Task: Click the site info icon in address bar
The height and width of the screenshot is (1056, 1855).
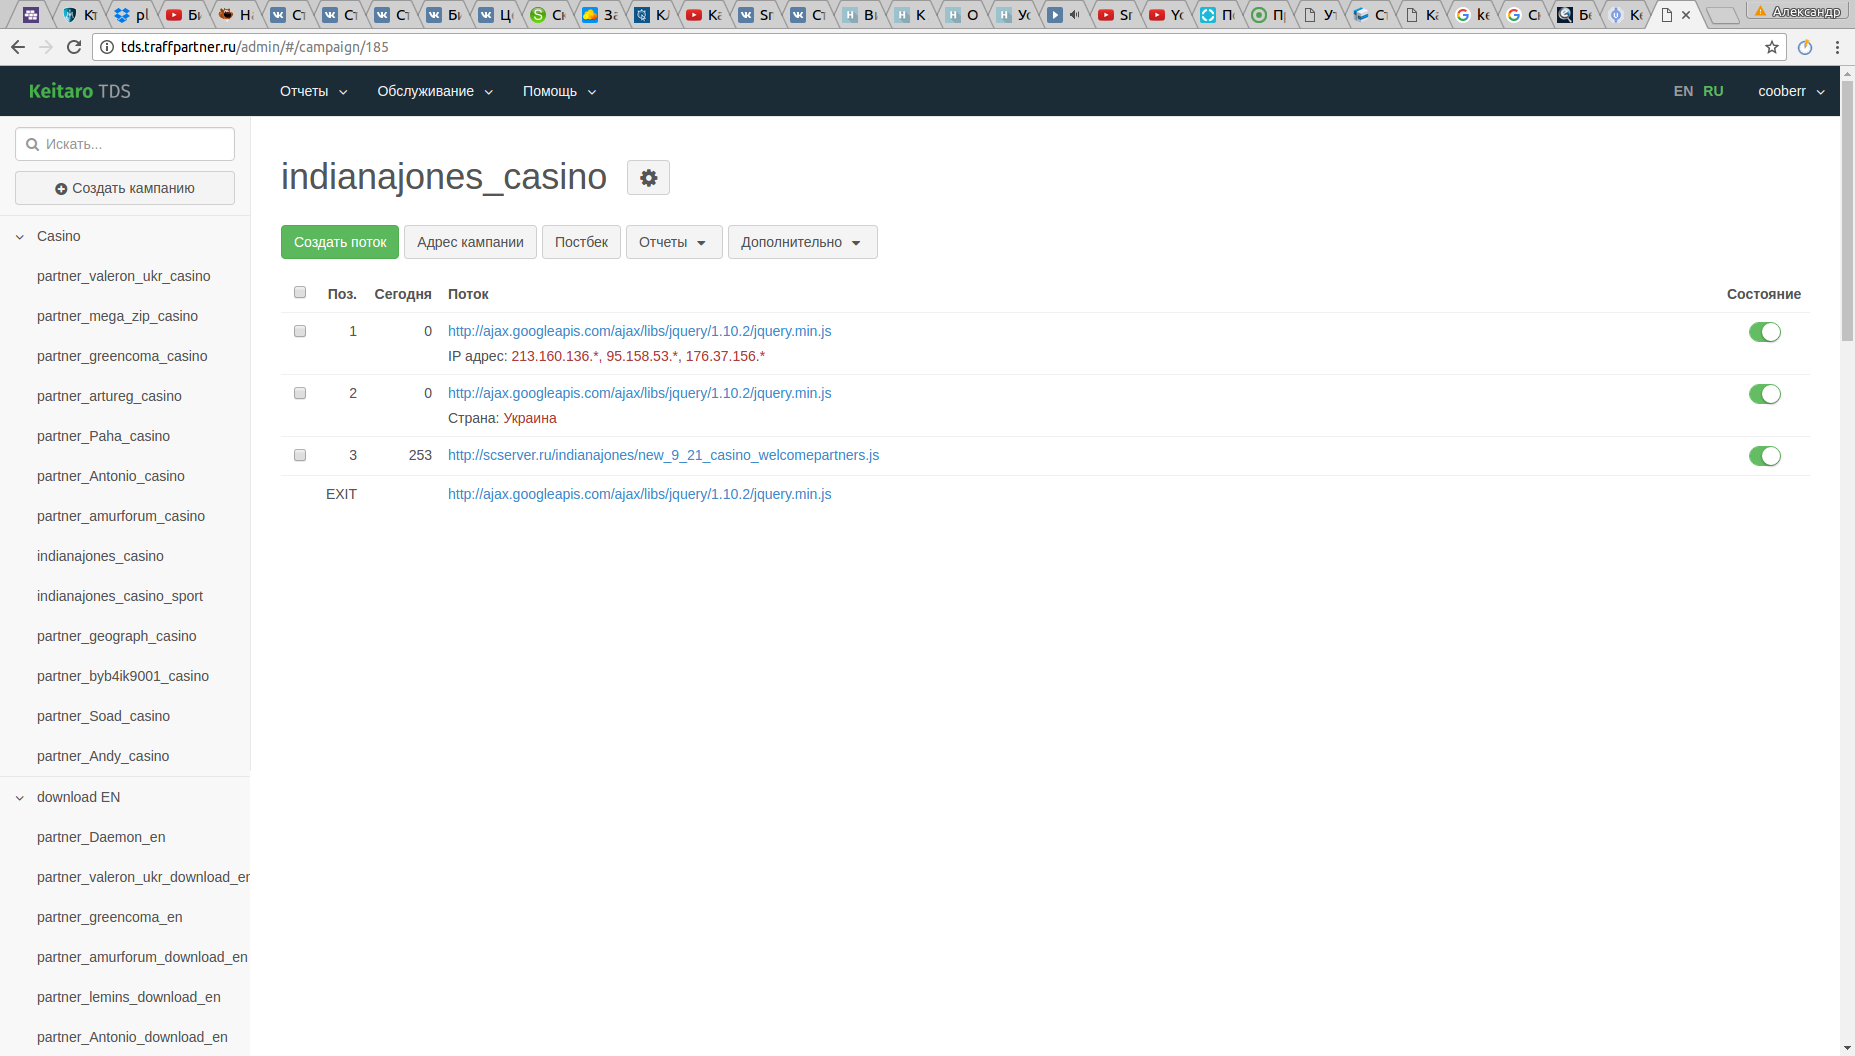Action: (x=107, y=47)
